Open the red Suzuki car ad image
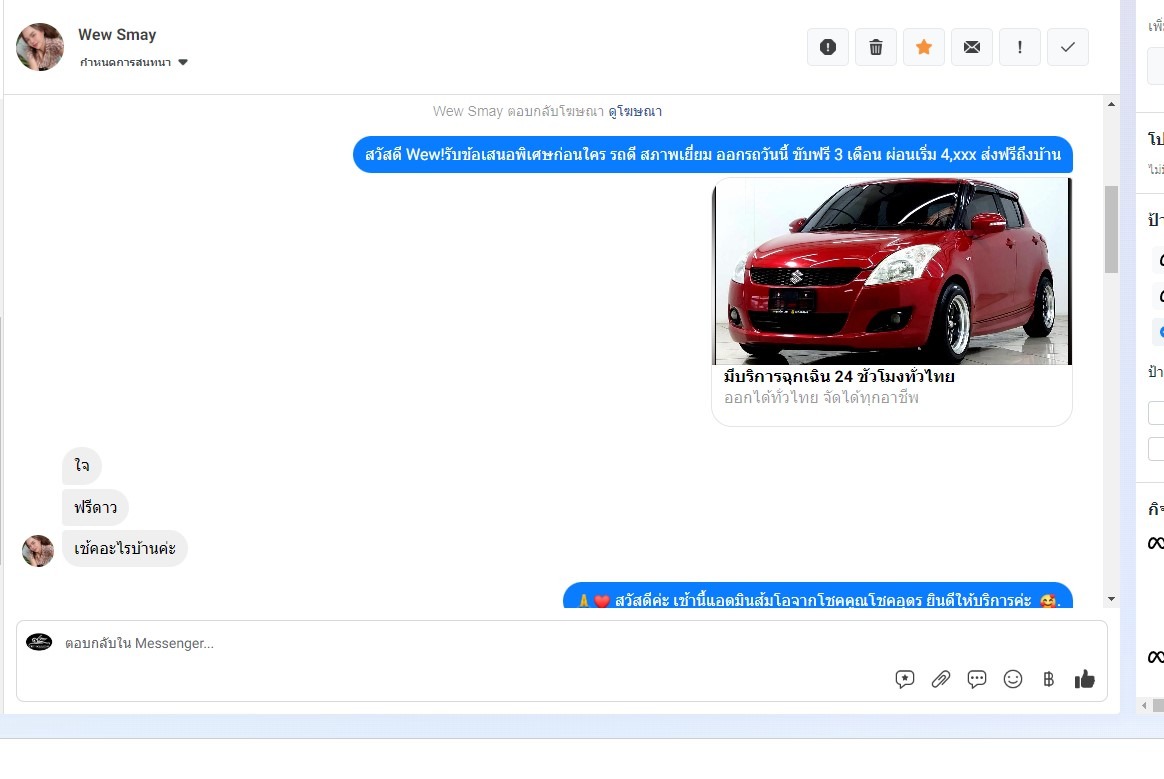1164x779 pixels. (891, 271)
